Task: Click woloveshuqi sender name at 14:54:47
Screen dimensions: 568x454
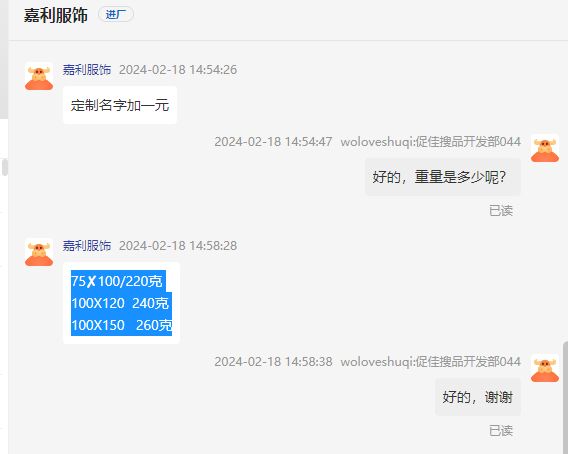Action: 431,142
